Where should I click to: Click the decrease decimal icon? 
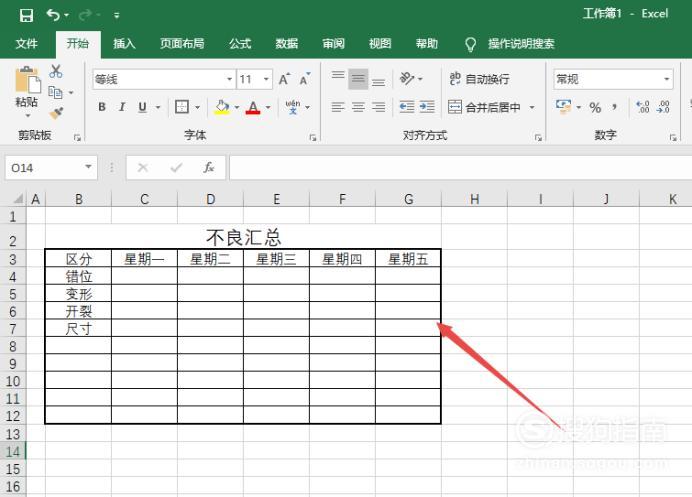(663, 107)
